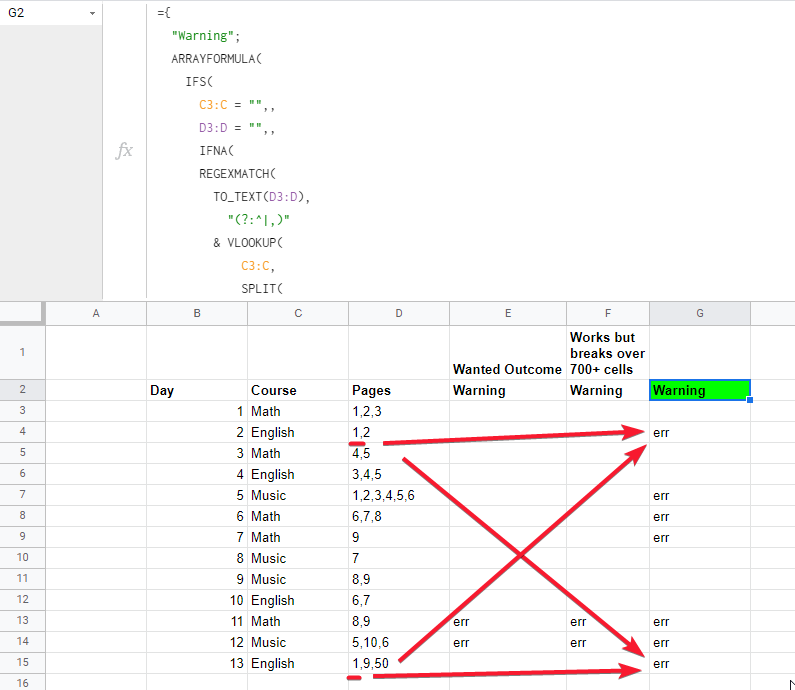Image resolution: width=795 pixels, height=690 pixels.
Task: Click the Pages cell '6,7' for day 10
Action: point(399,600)
